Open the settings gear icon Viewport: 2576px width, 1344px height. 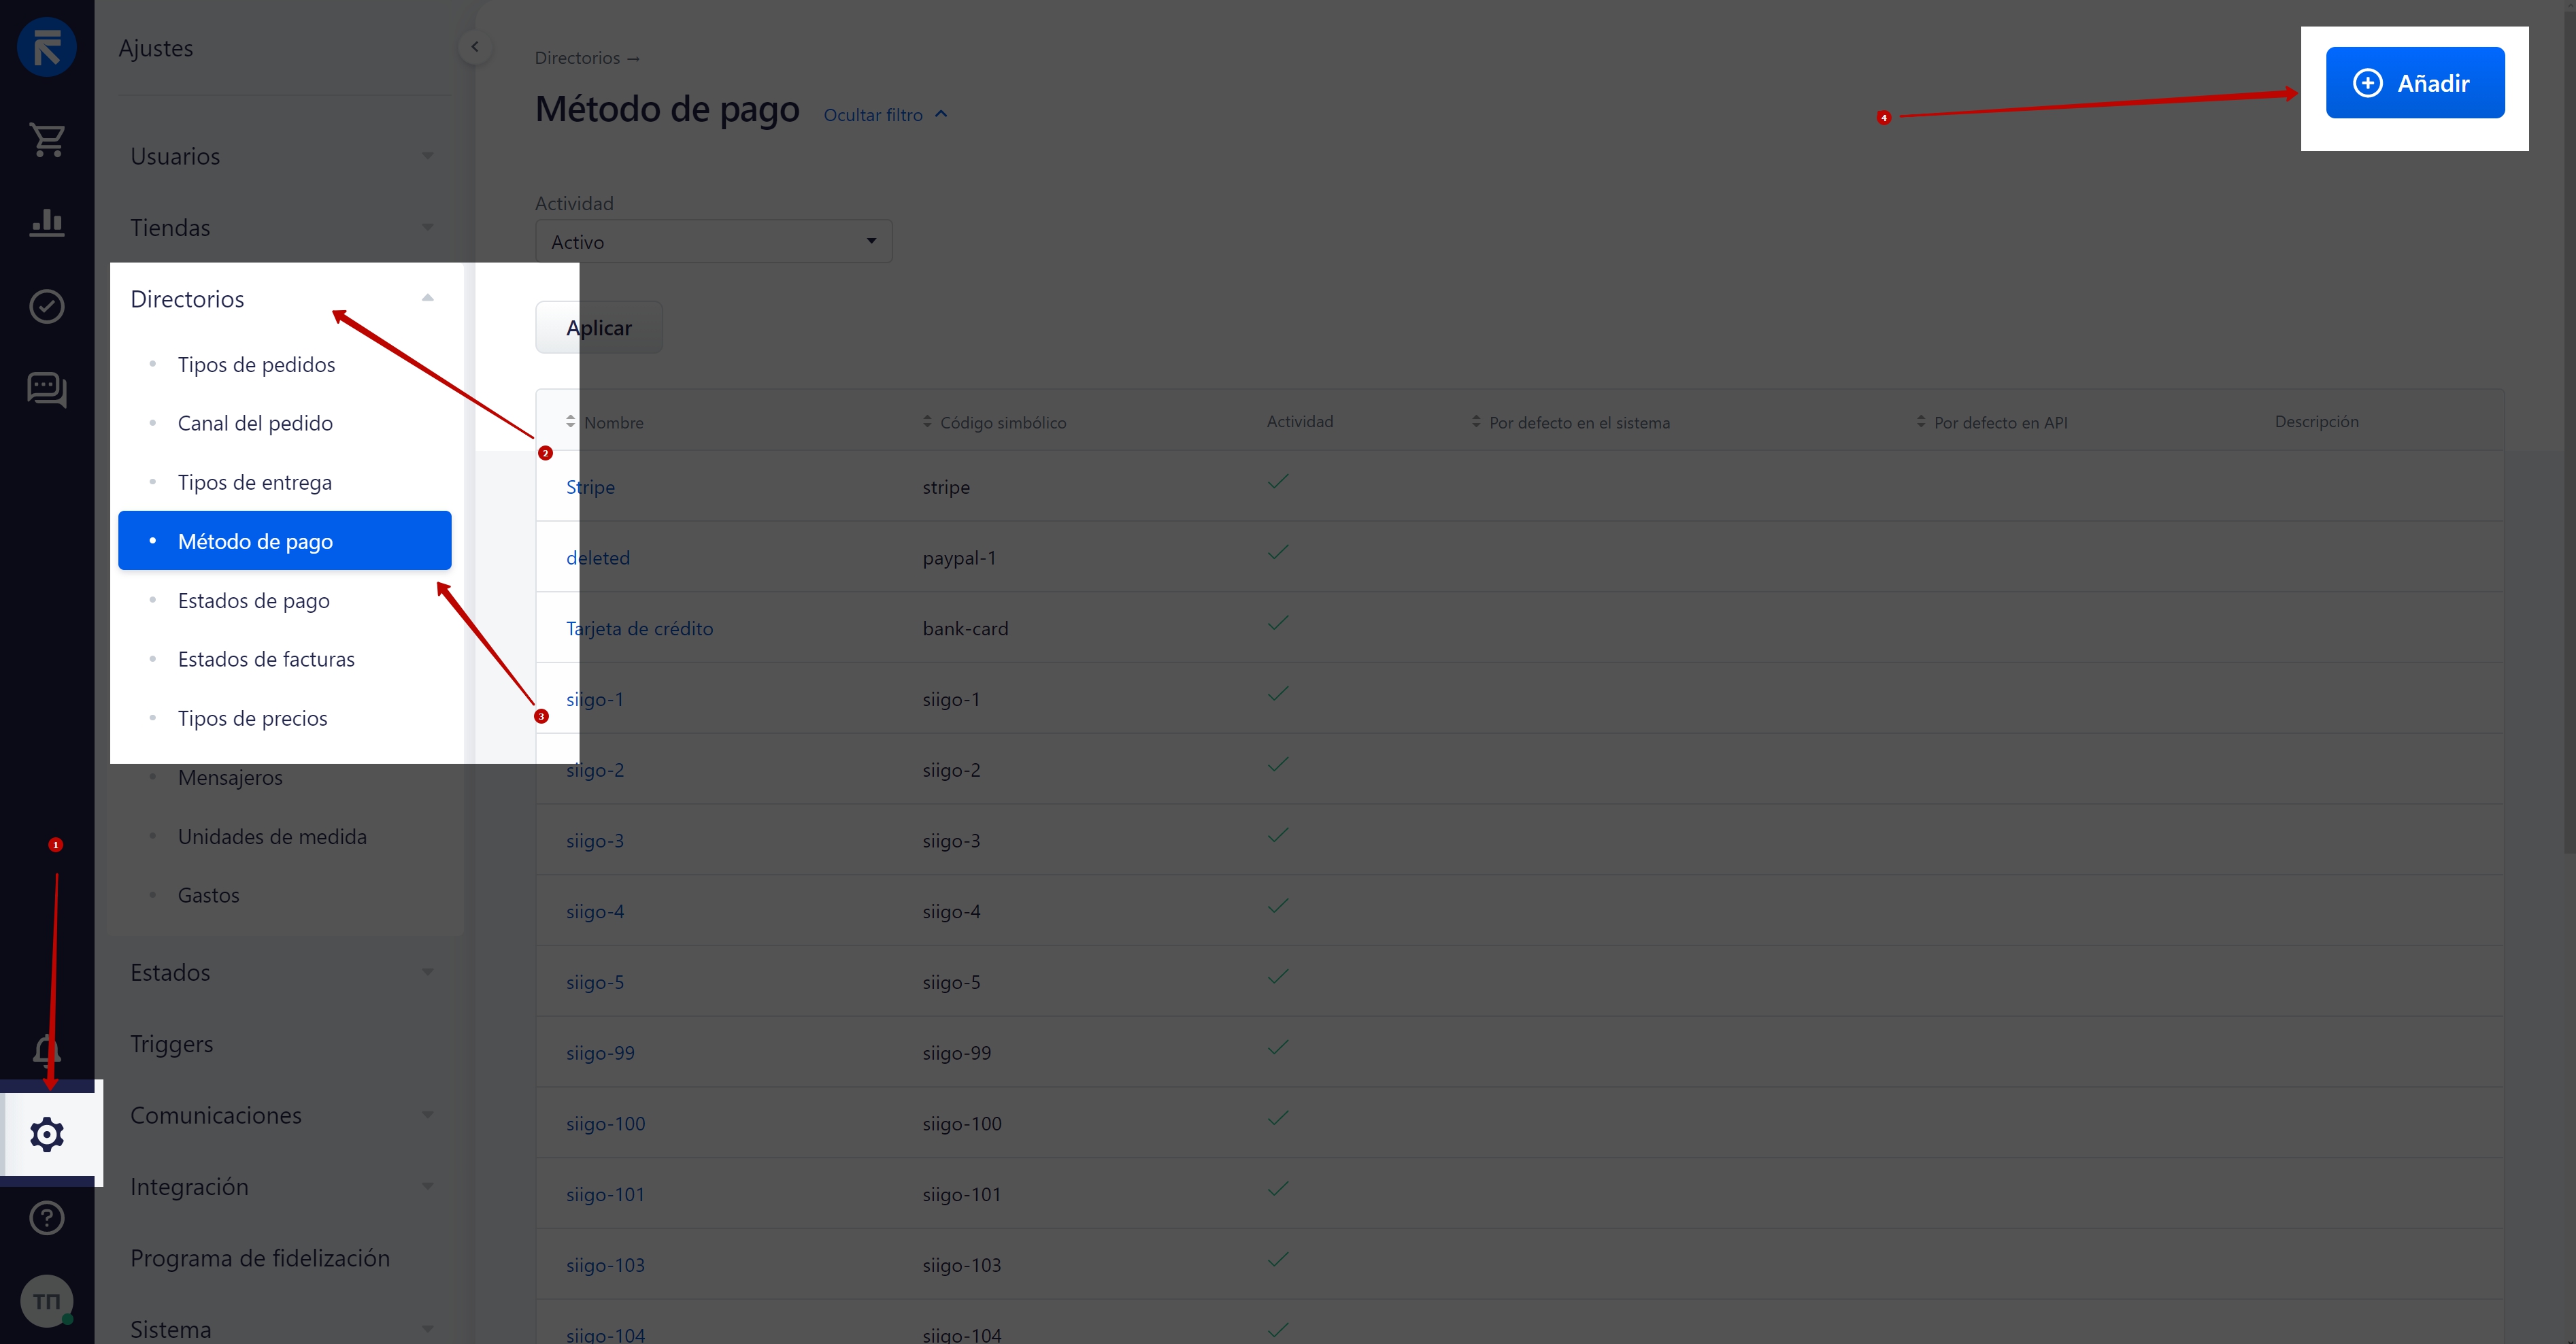(x=47, y=1134)
